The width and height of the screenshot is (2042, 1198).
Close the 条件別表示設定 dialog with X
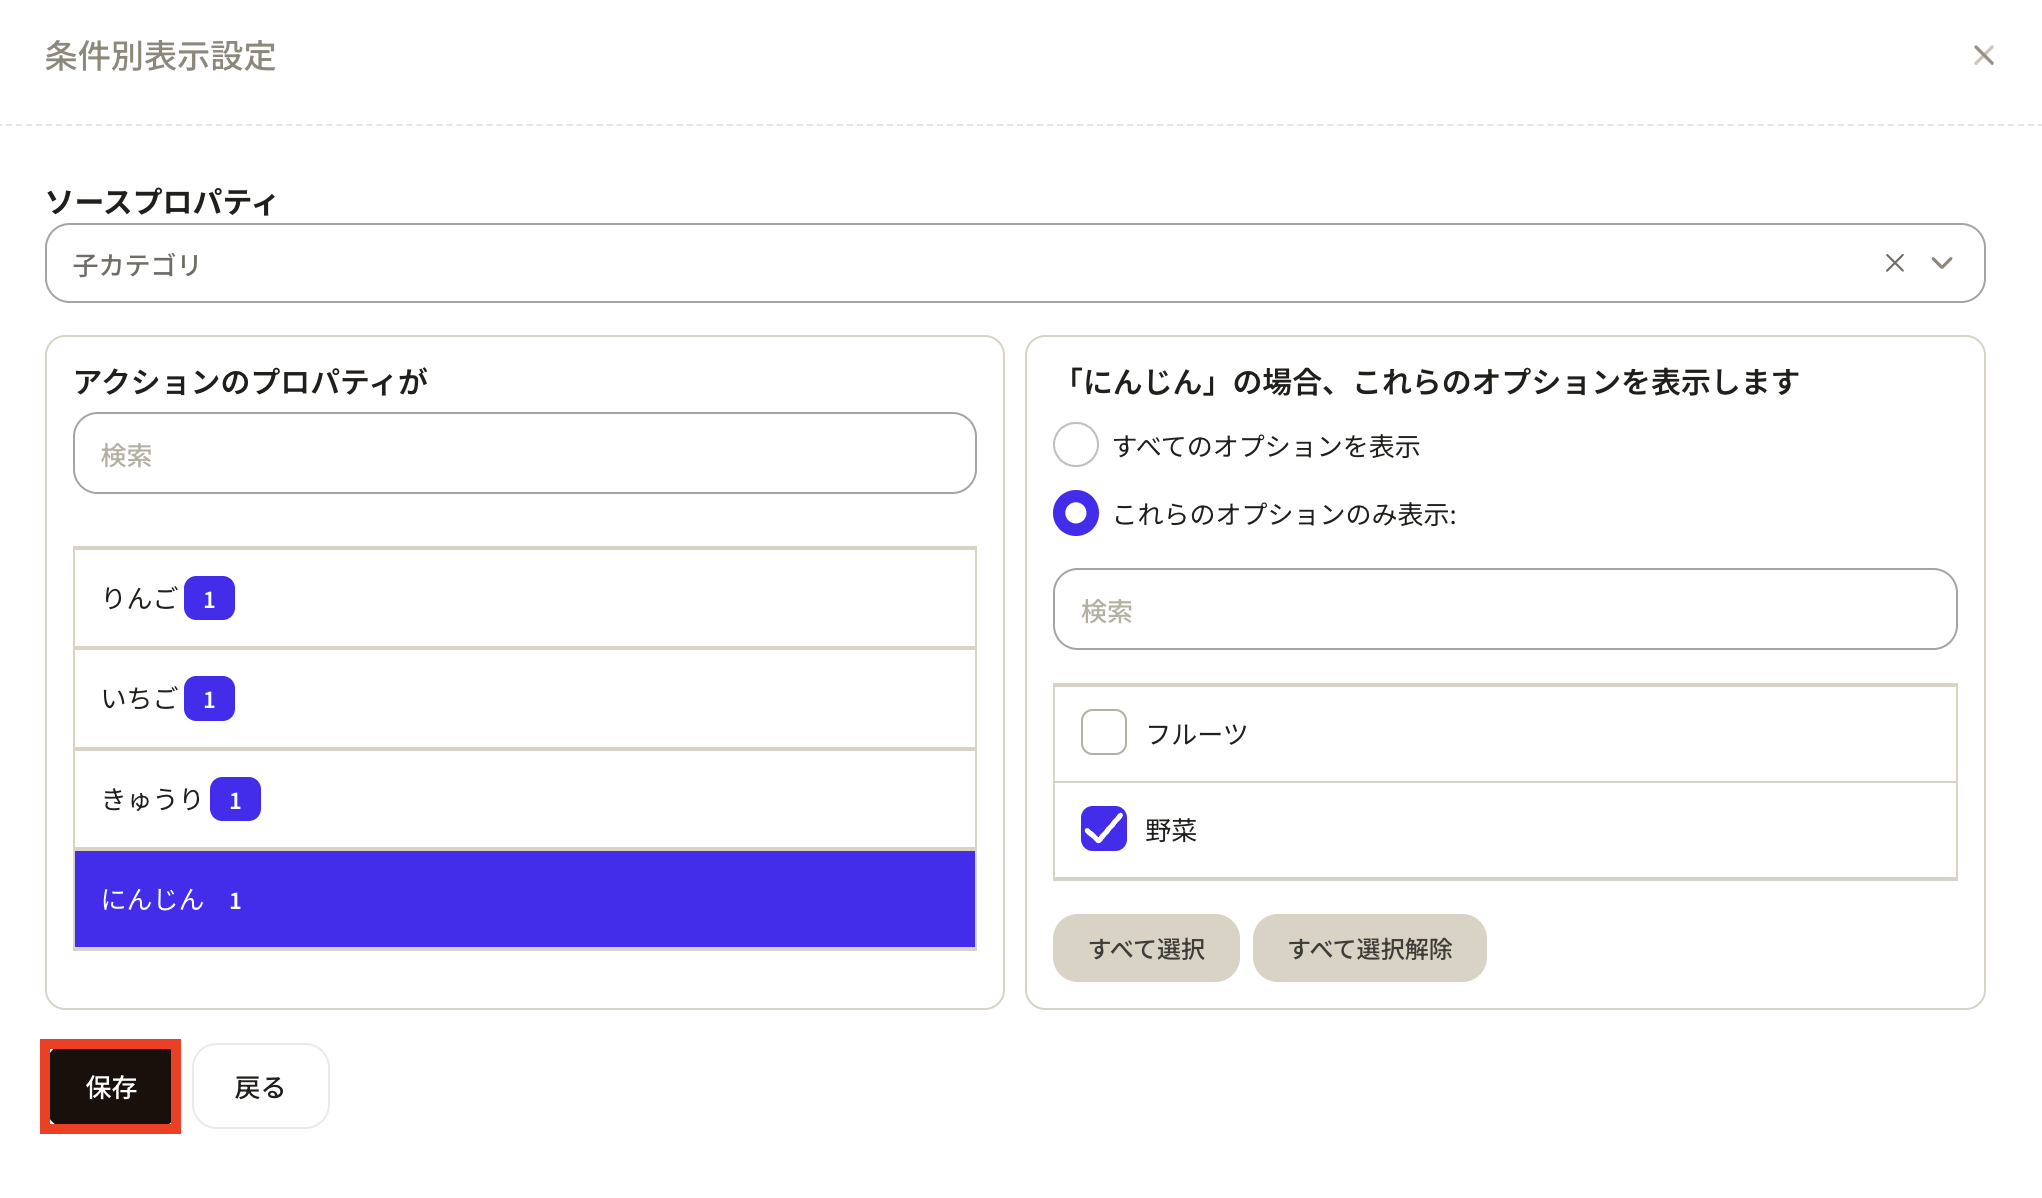(1983, 56)
